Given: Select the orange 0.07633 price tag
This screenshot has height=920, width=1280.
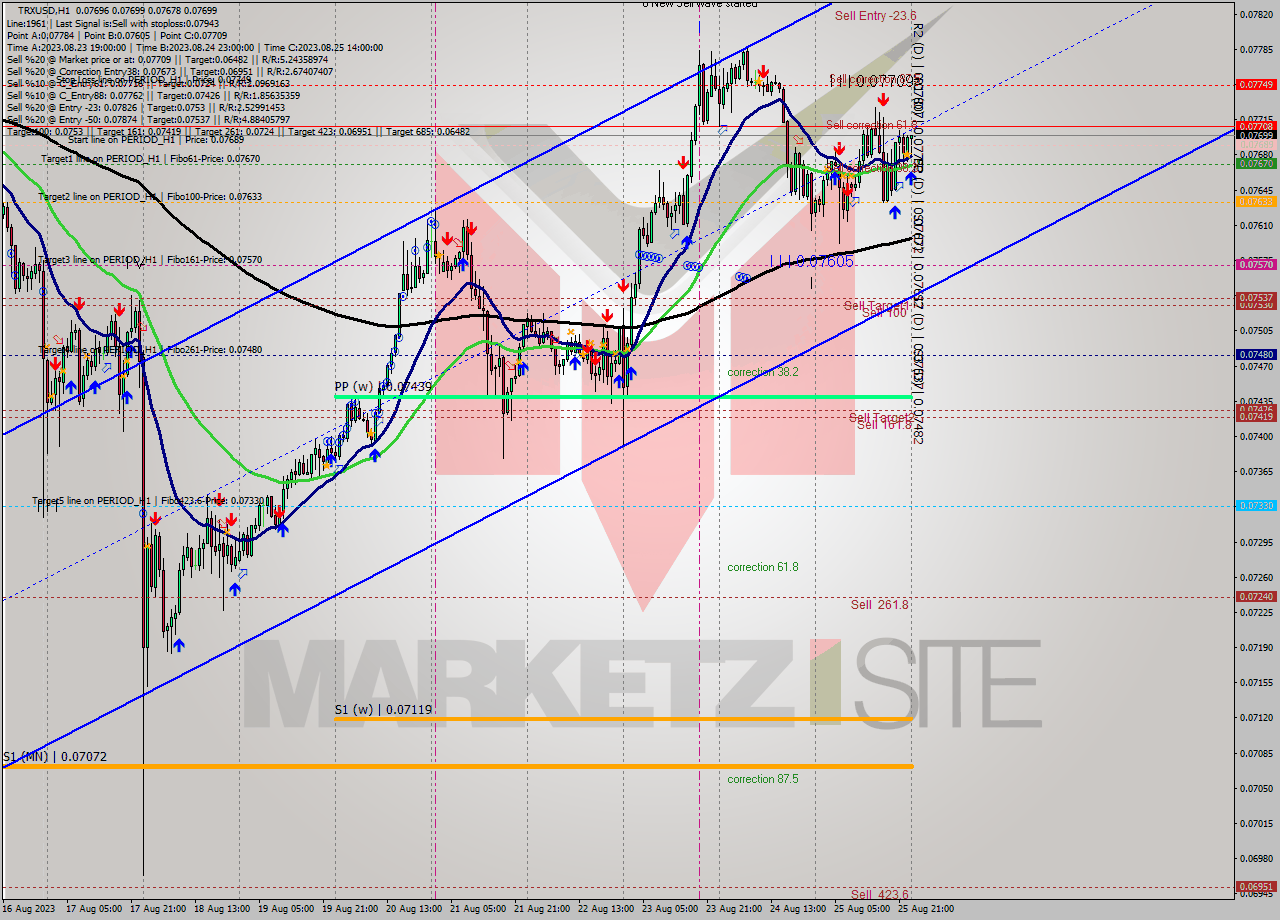Looking at the screenshot, I should point(1256,201).
